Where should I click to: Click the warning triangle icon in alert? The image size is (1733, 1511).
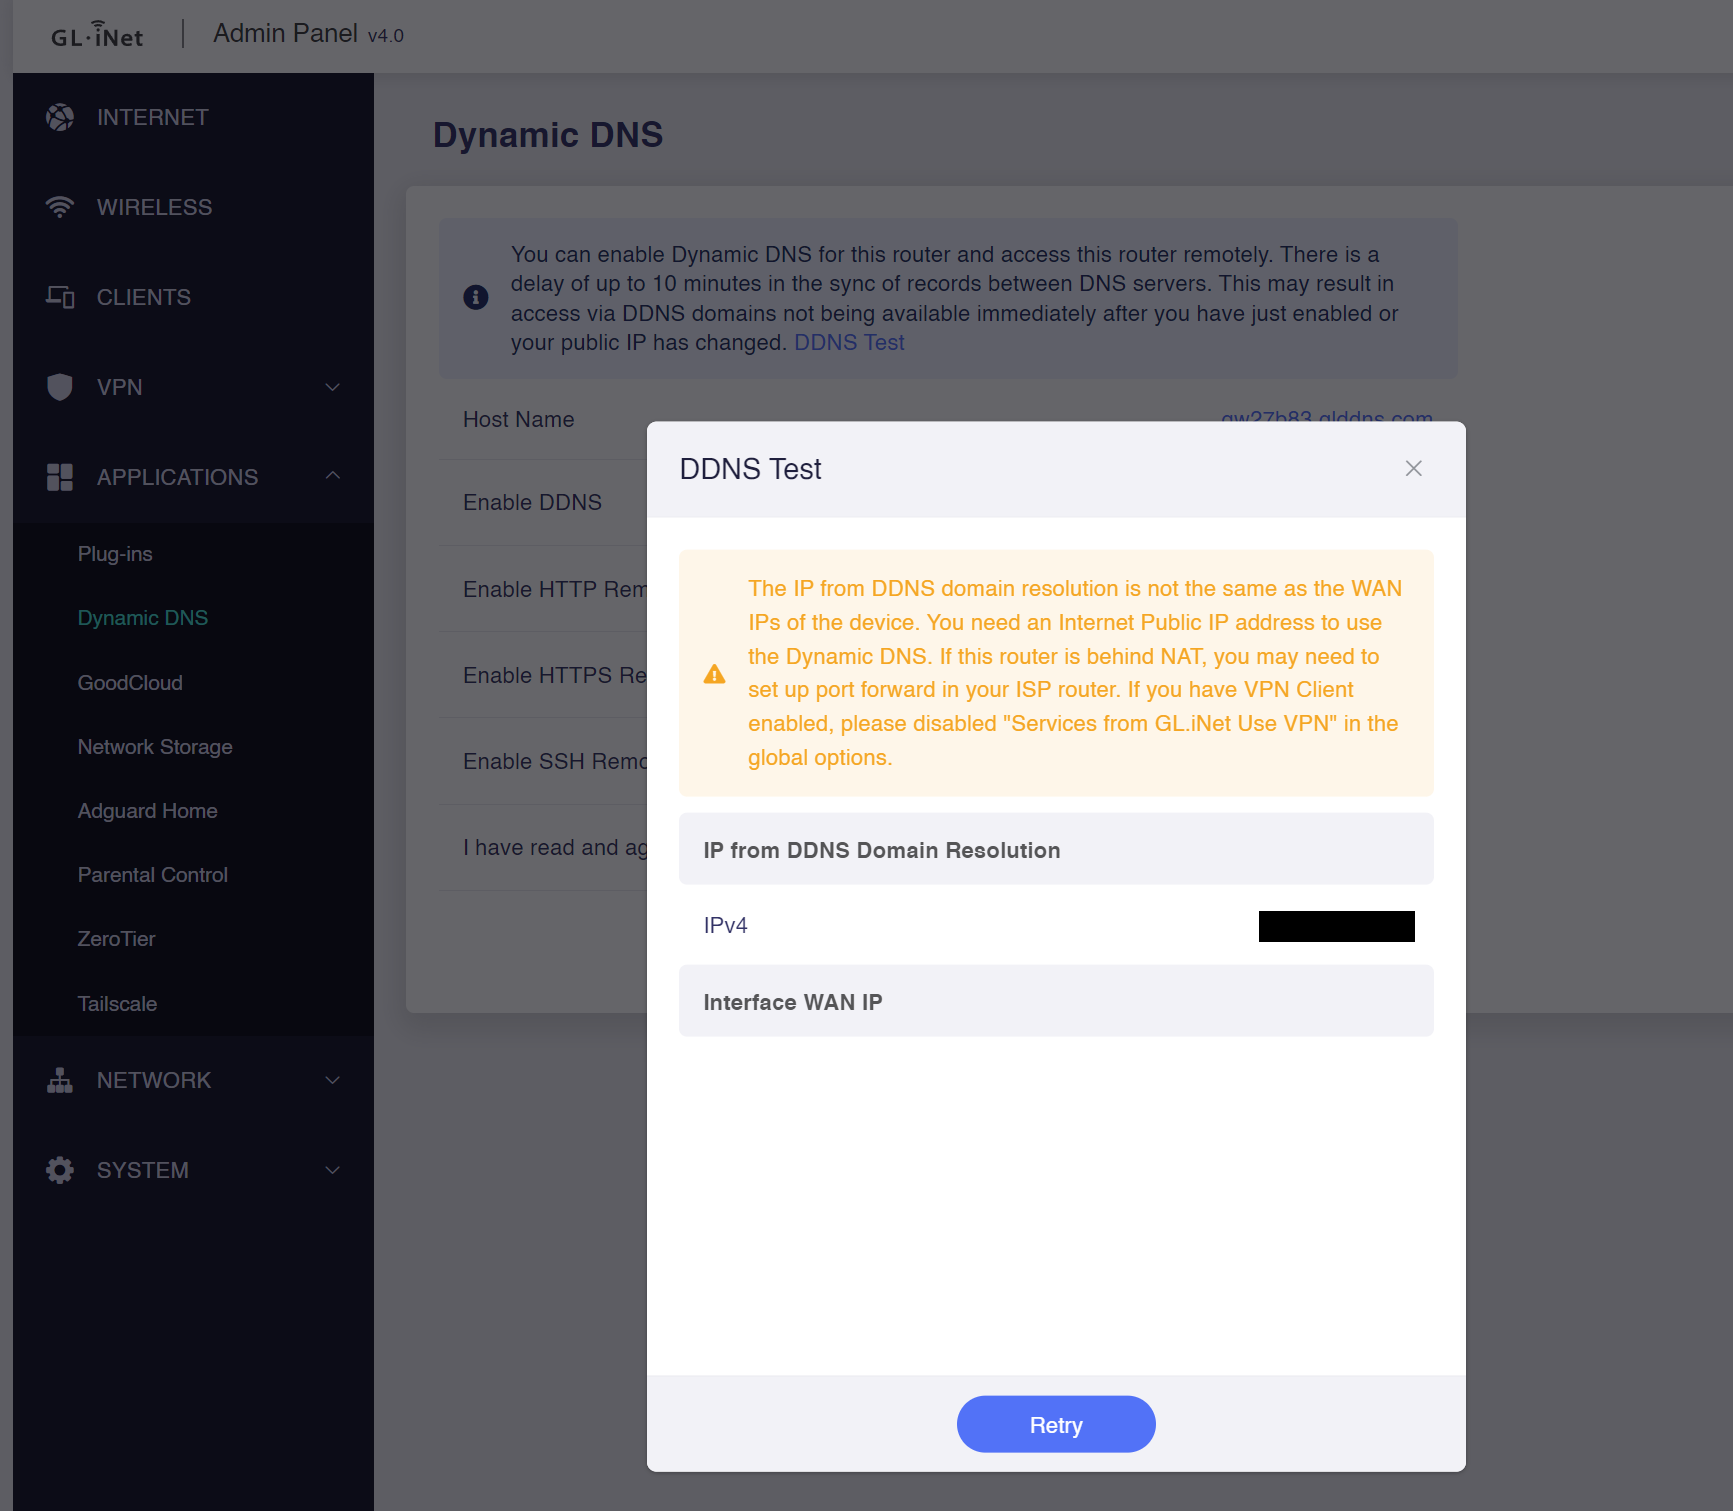[714, 674]
